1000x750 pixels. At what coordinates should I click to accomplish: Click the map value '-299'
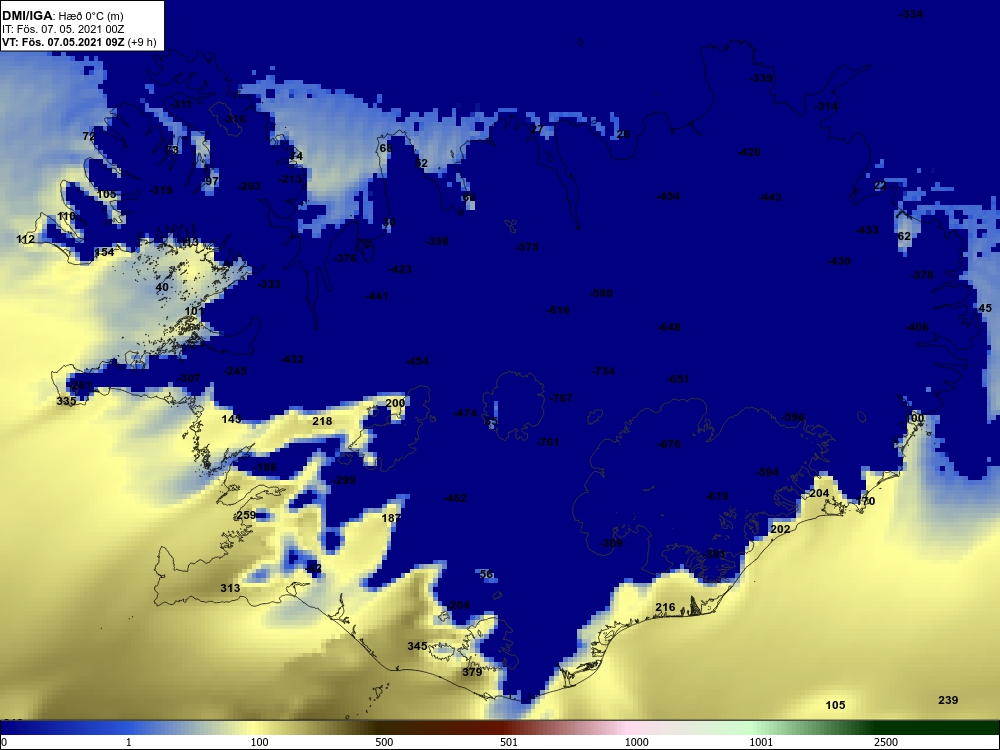click(344, 480)
